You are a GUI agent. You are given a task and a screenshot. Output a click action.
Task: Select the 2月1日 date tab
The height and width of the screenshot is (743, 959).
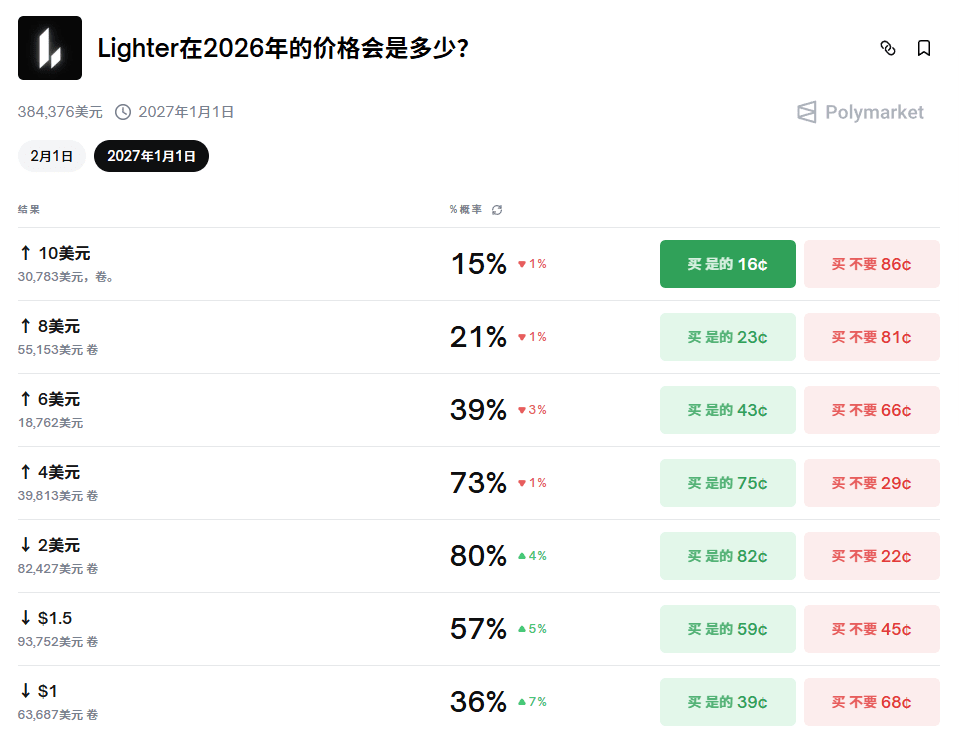(x=52, y=156)
